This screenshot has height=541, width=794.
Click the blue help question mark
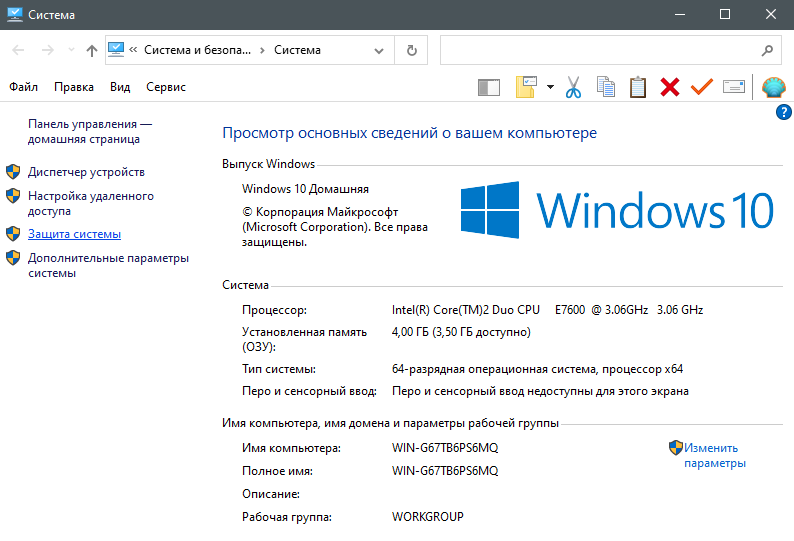784,112
